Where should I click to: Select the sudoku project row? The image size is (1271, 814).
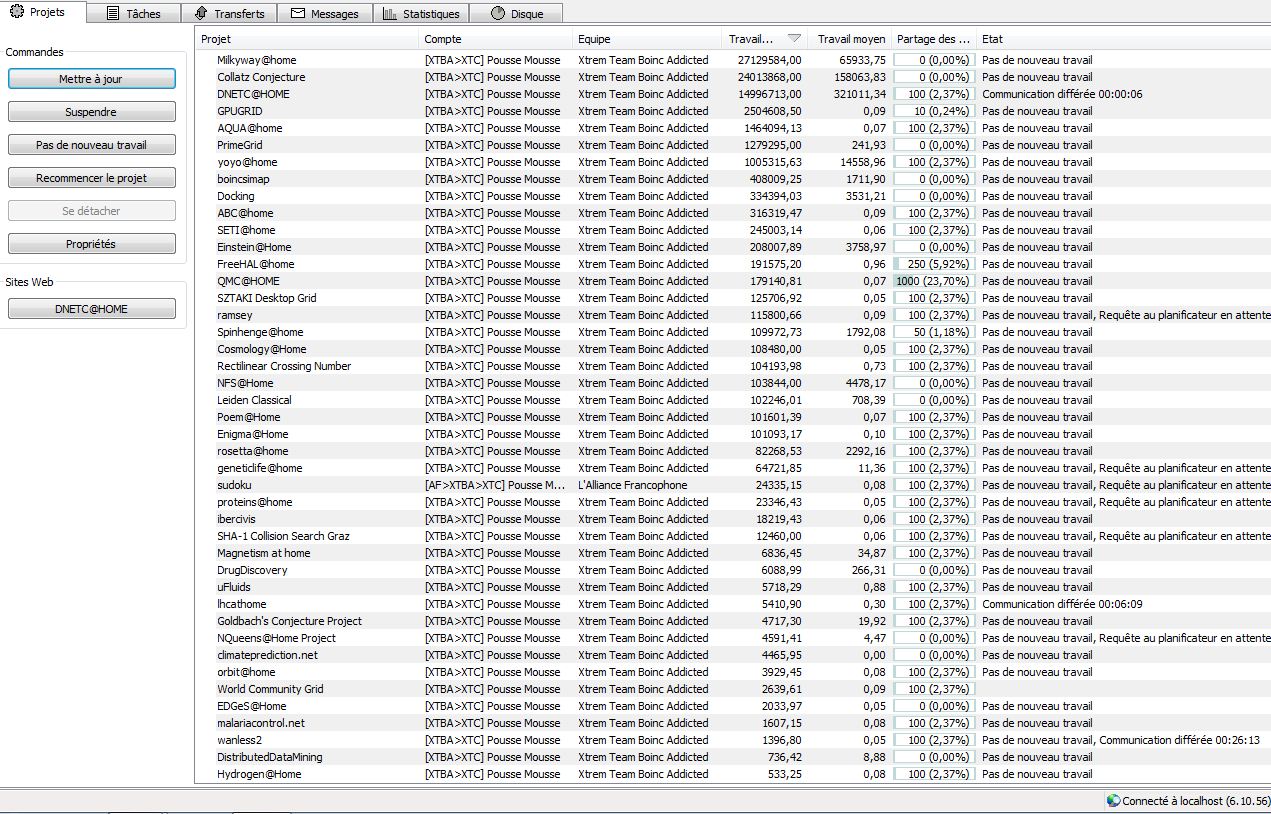point(733,485)
